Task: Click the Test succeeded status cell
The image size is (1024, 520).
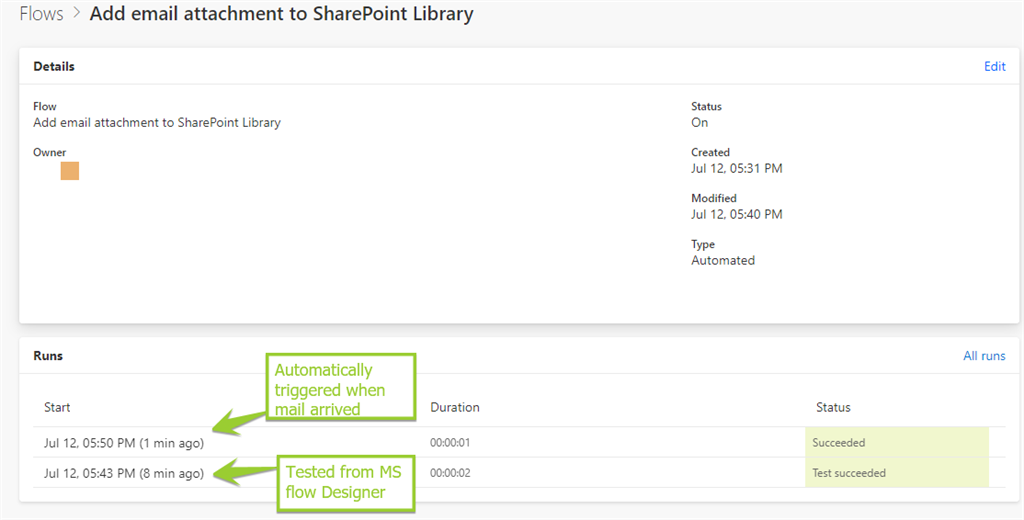Action: (897, 472)
